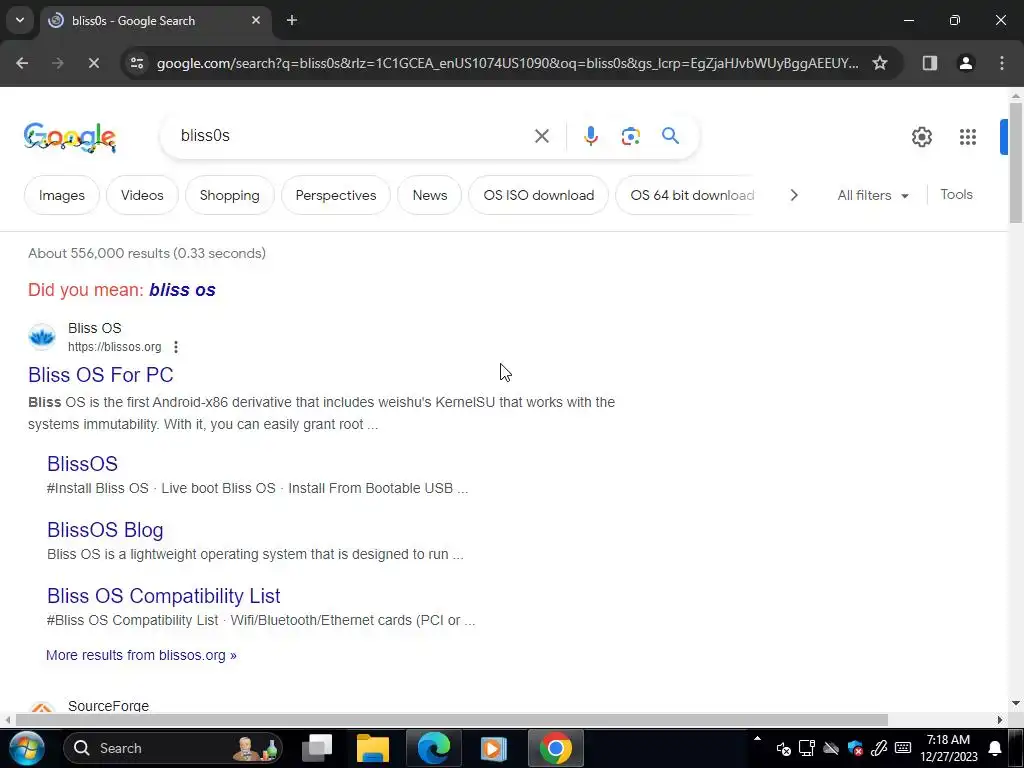This screenshot has width=1024, height=768.
Task: Click Windows taskbar Search box
Action: (x=174, y=748)
